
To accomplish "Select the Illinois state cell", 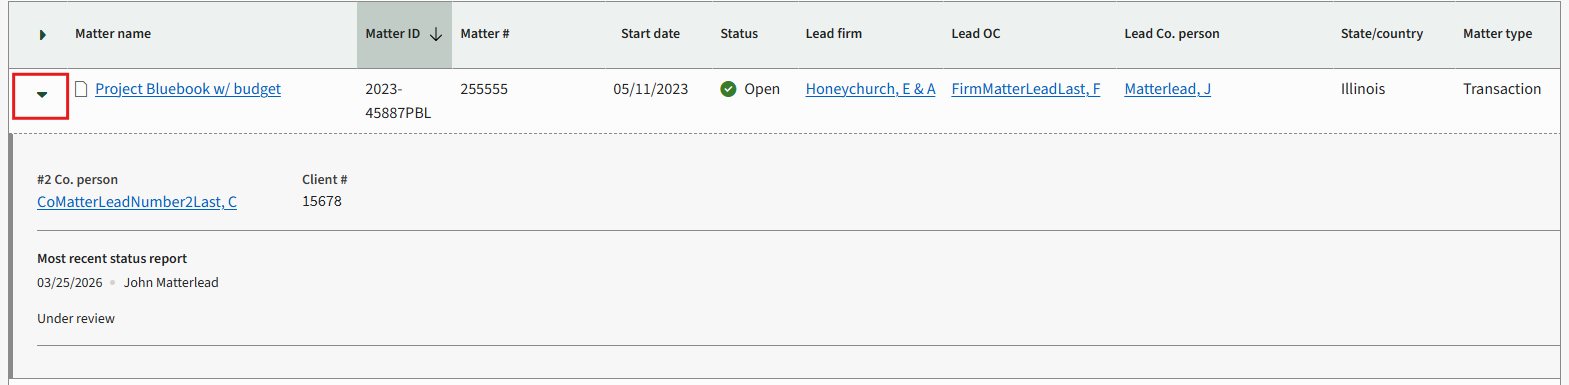I will click(x=1363, y=89).
